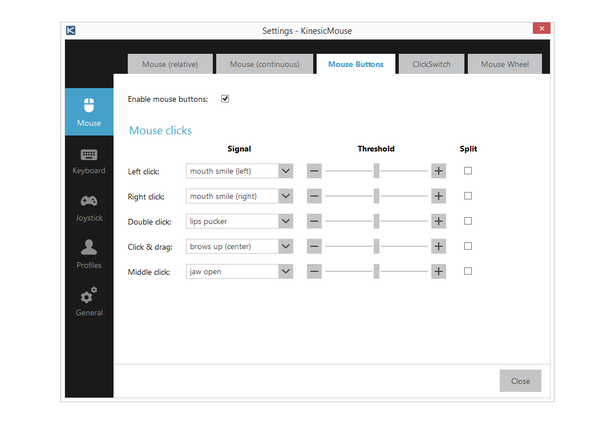Click the Right click threshold slider handle
The height and width of the screenshot is (424, 615).
(x=376, y=196)
